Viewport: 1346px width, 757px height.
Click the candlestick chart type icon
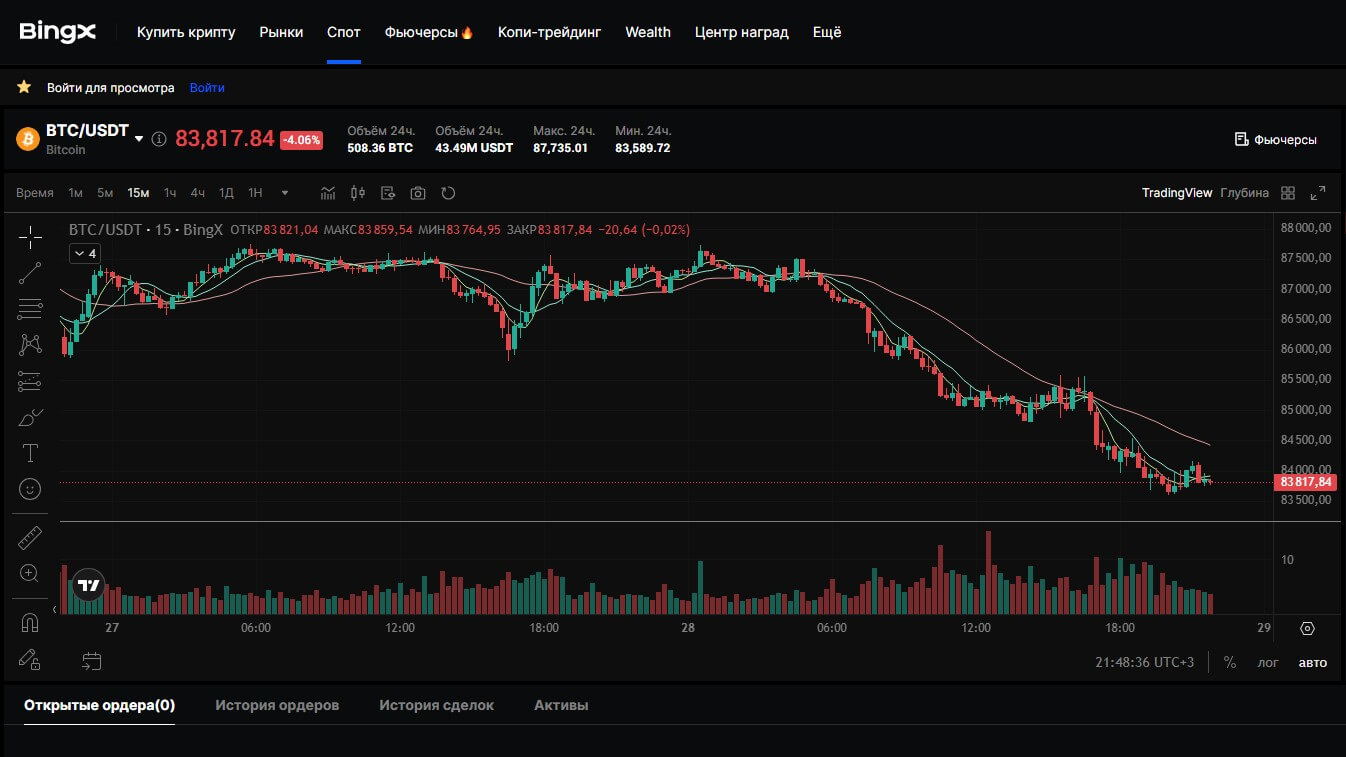tap(358, 193)
